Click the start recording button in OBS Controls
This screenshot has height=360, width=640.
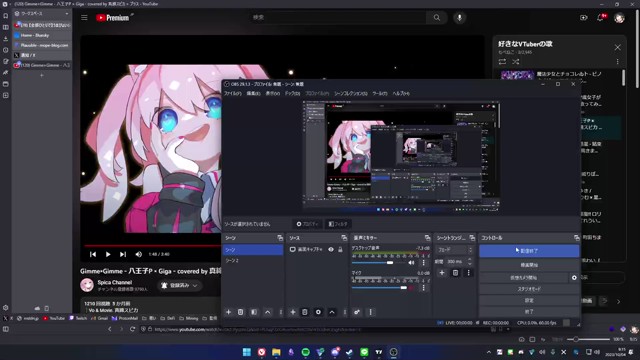529,265
